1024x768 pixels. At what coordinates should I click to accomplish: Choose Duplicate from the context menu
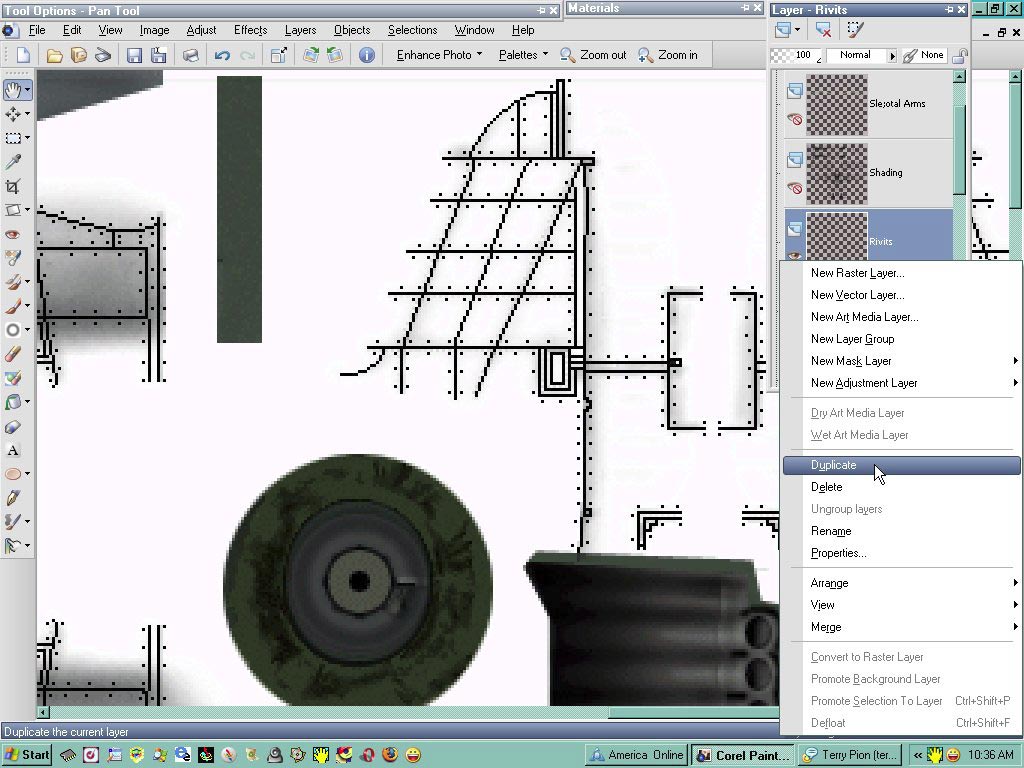(x=902, y=465)
